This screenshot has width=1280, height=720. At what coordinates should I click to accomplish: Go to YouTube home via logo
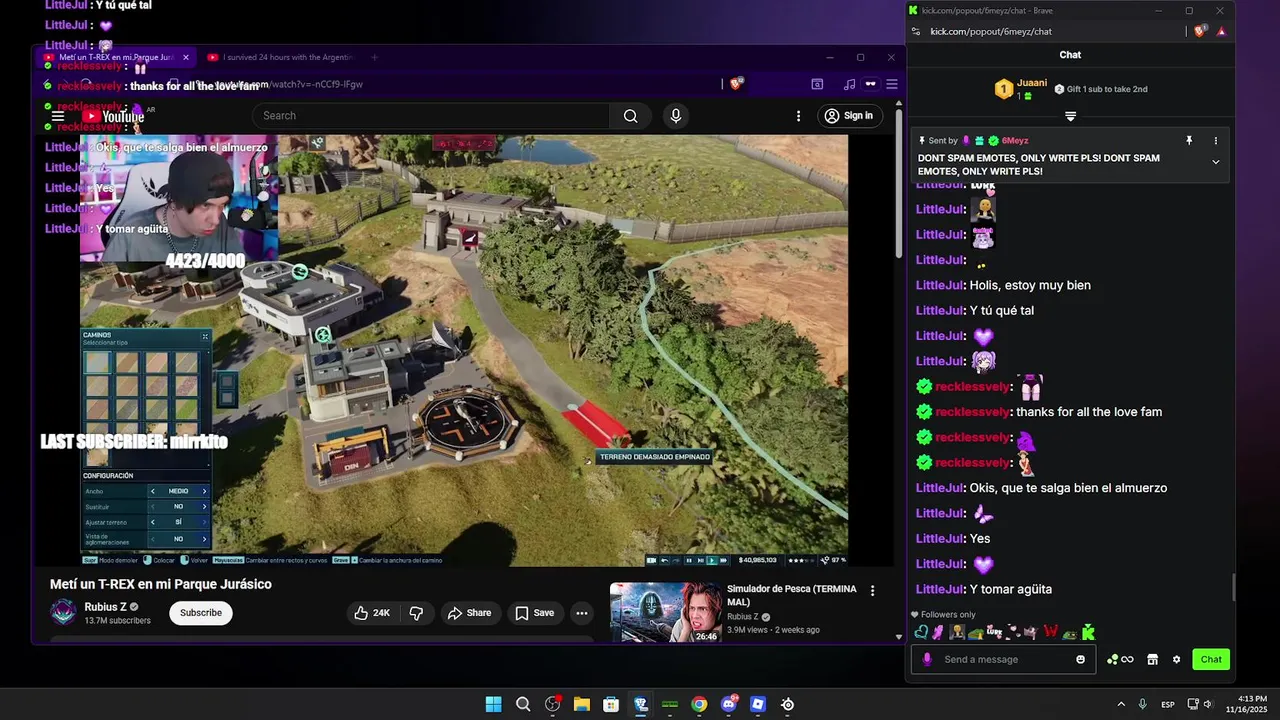coord(113,116)
